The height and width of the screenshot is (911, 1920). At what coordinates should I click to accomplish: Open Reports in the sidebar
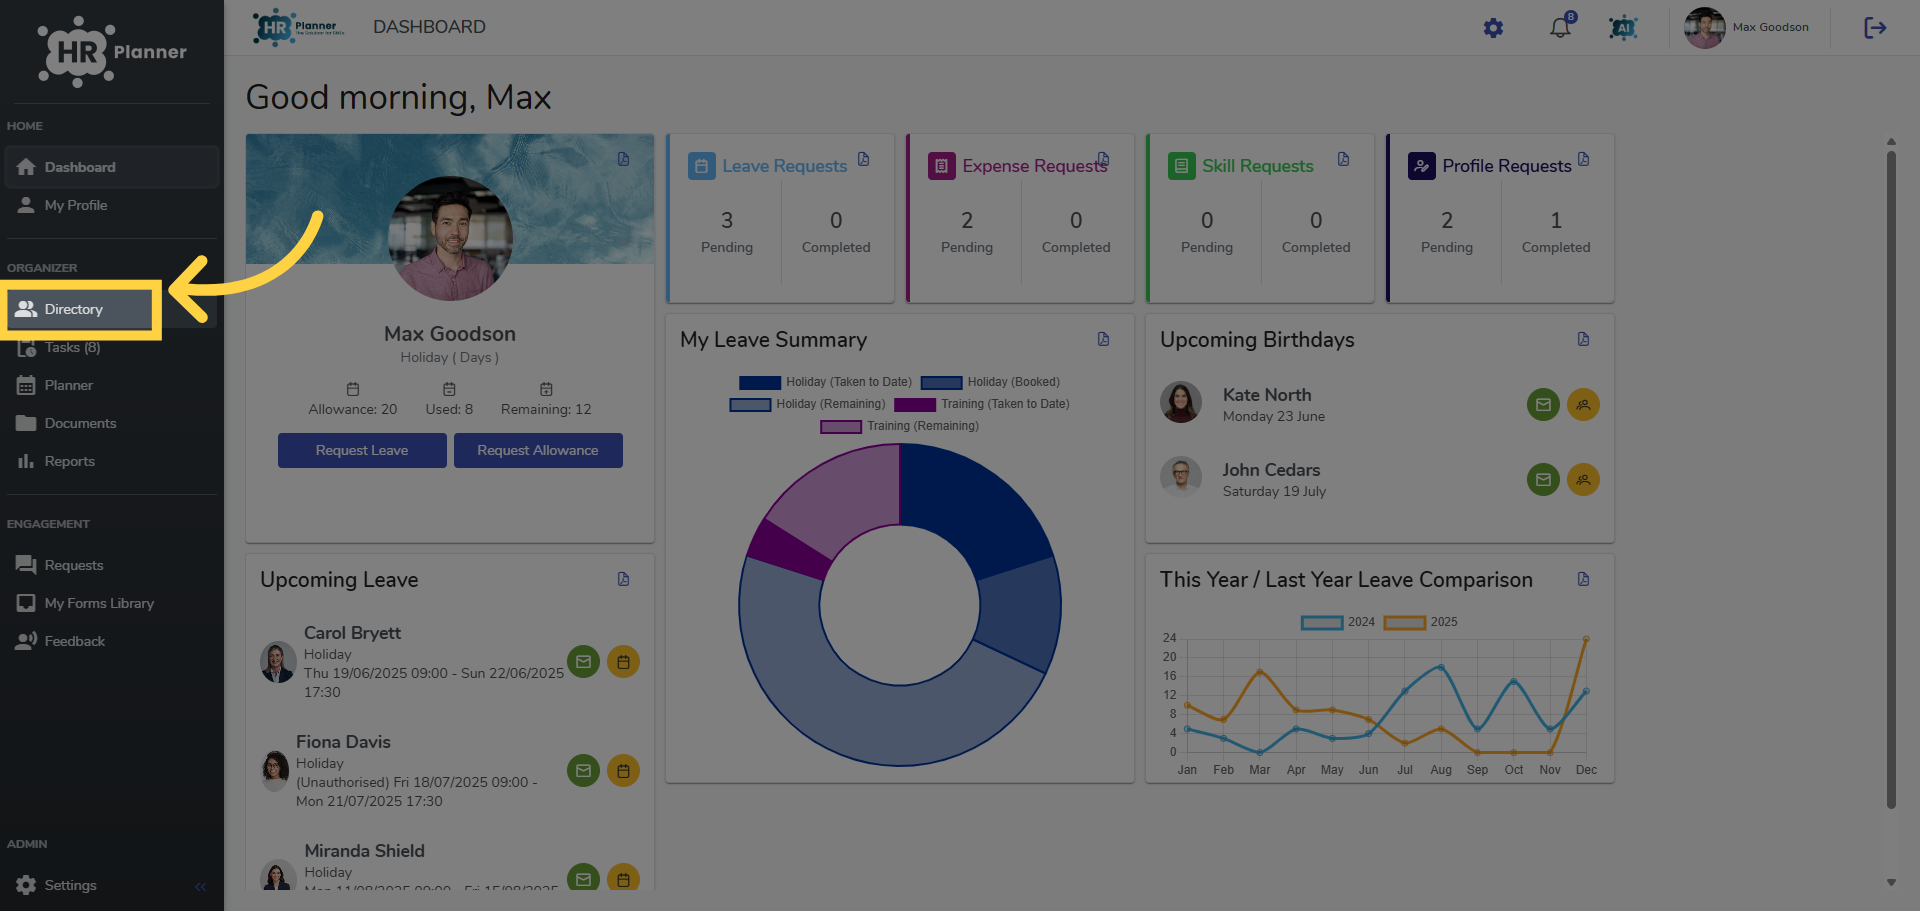click(111, 461)
